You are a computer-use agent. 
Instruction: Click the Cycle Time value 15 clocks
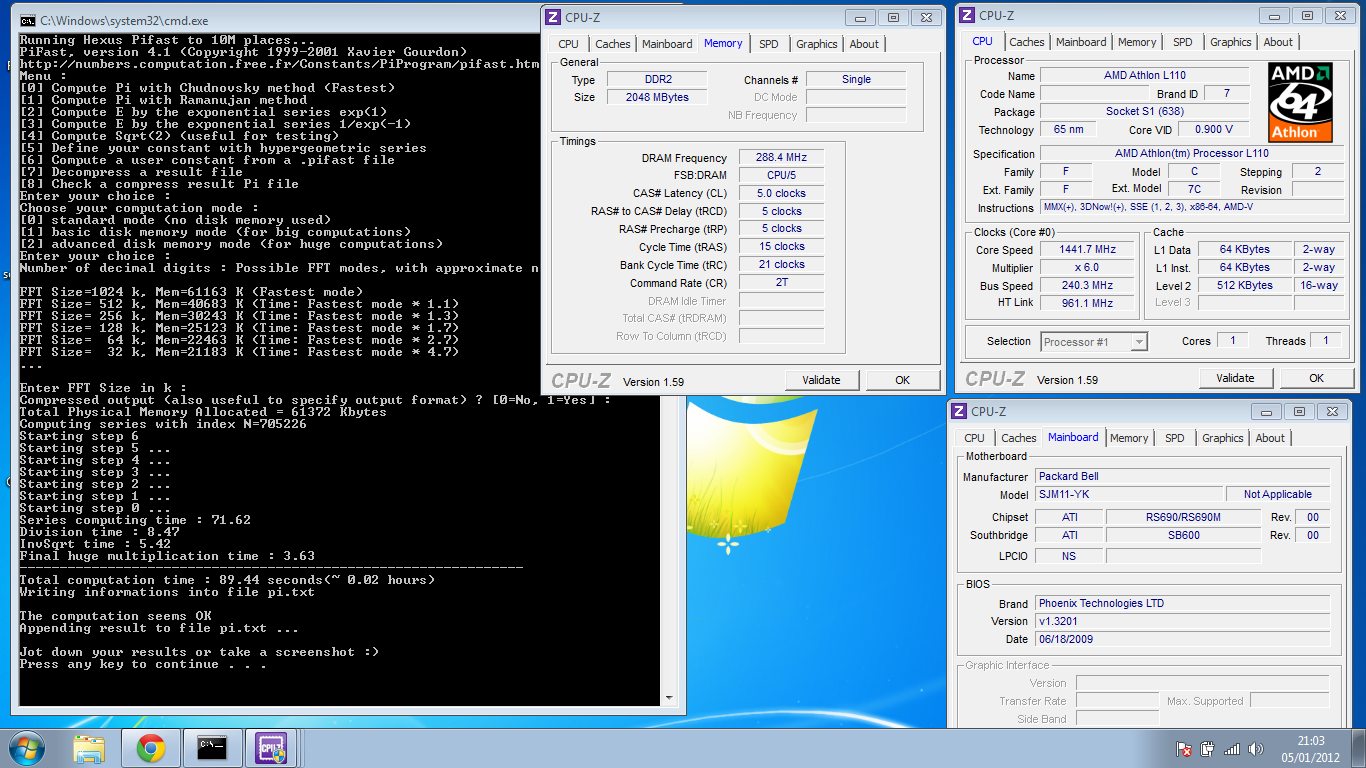pos(781,247)
